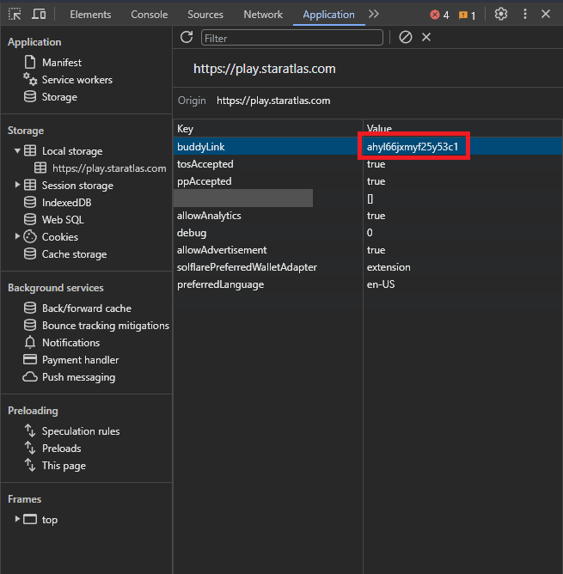Collapse the Local storage tree

(x=17, y=151)
